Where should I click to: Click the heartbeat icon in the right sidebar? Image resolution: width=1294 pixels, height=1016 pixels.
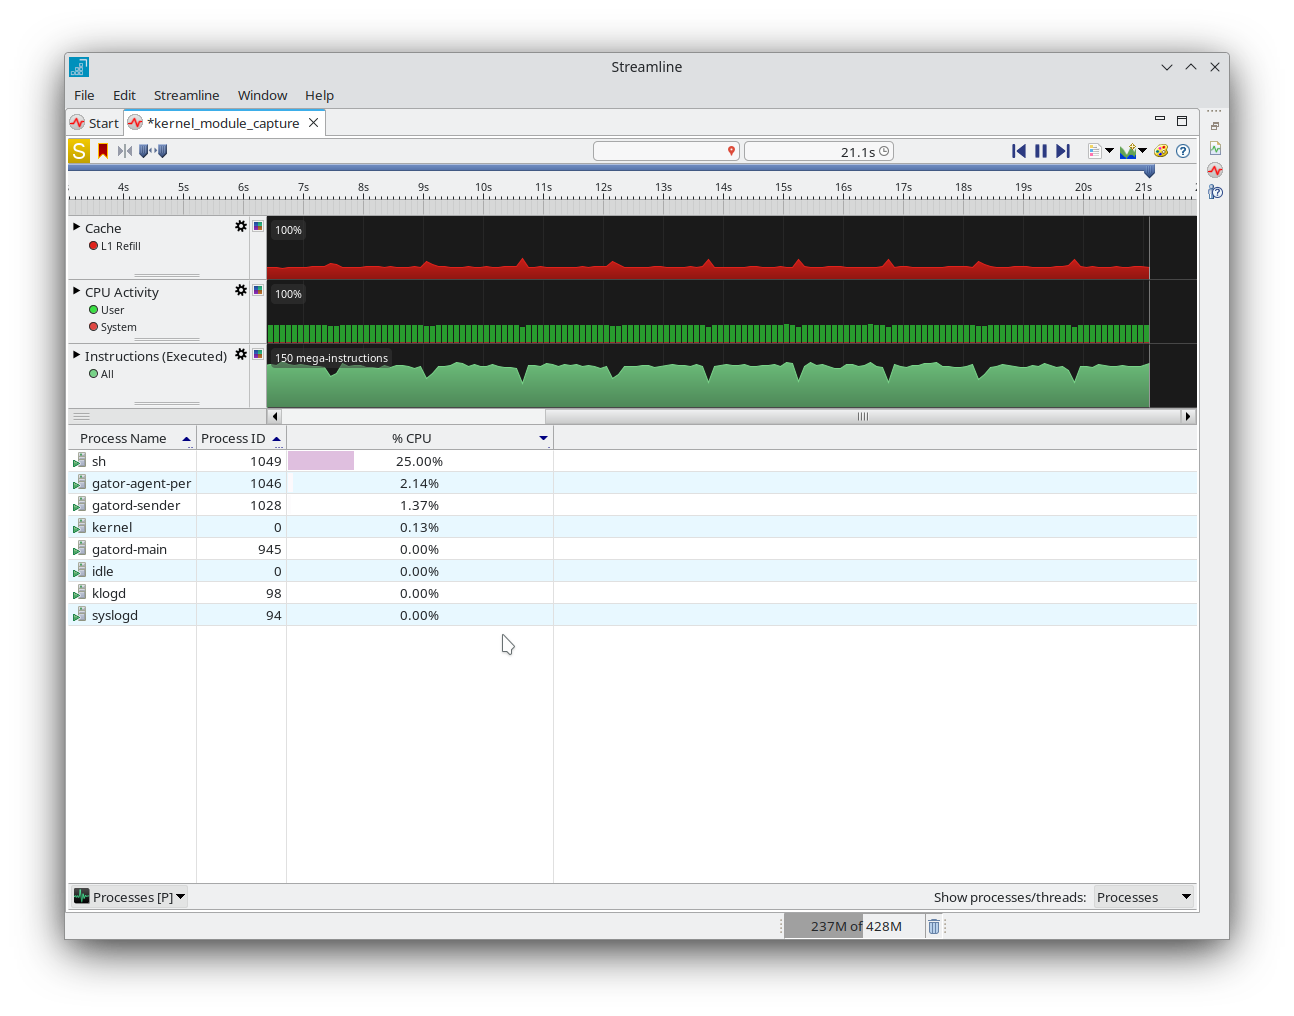tap(1215, 170)
